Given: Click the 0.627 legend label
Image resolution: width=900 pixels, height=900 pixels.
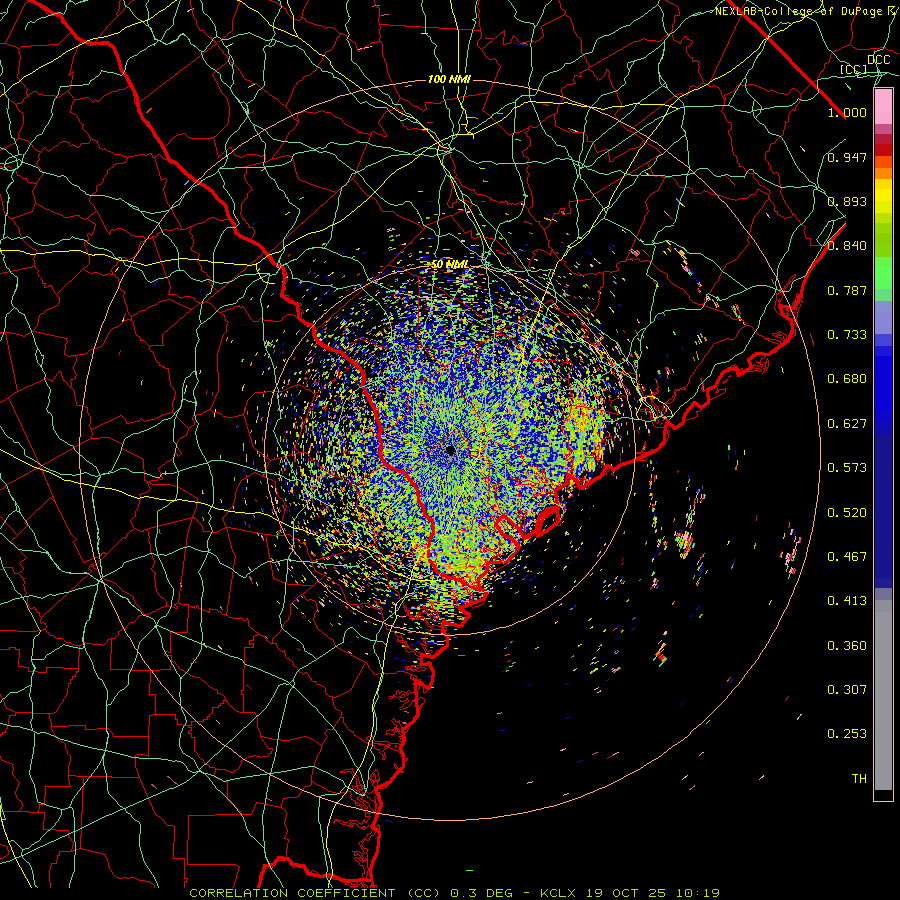Looking at the screenshot, I should coord(847,424).
